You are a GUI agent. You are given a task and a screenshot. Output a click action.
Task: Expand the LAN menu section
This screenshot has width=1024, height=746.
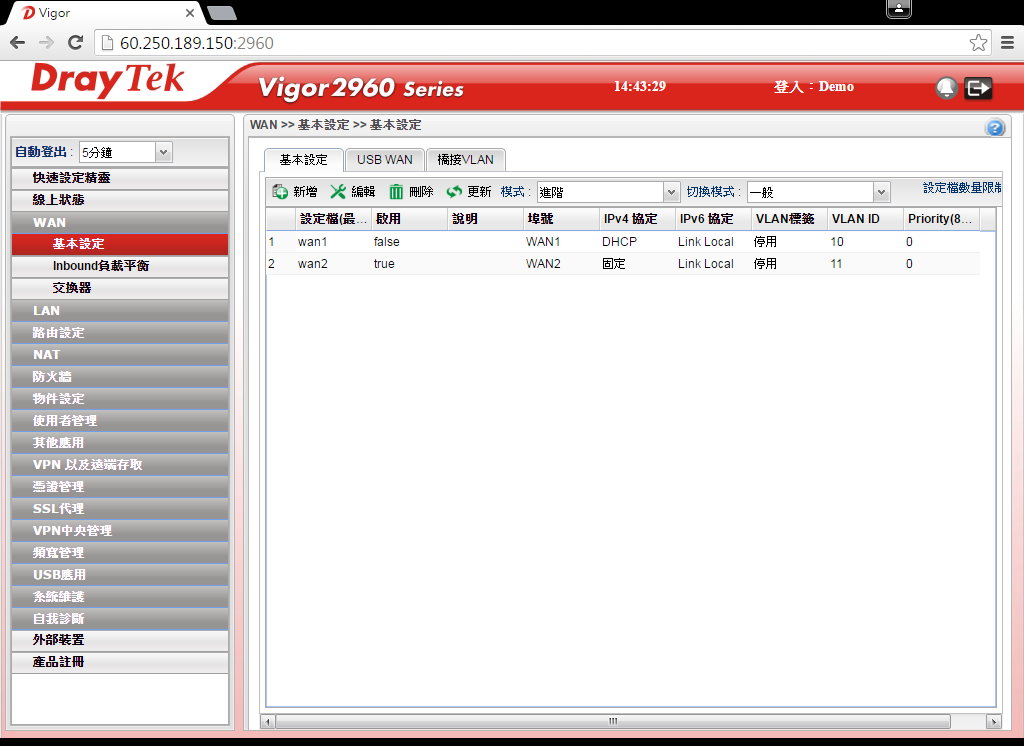pos(120,310)
